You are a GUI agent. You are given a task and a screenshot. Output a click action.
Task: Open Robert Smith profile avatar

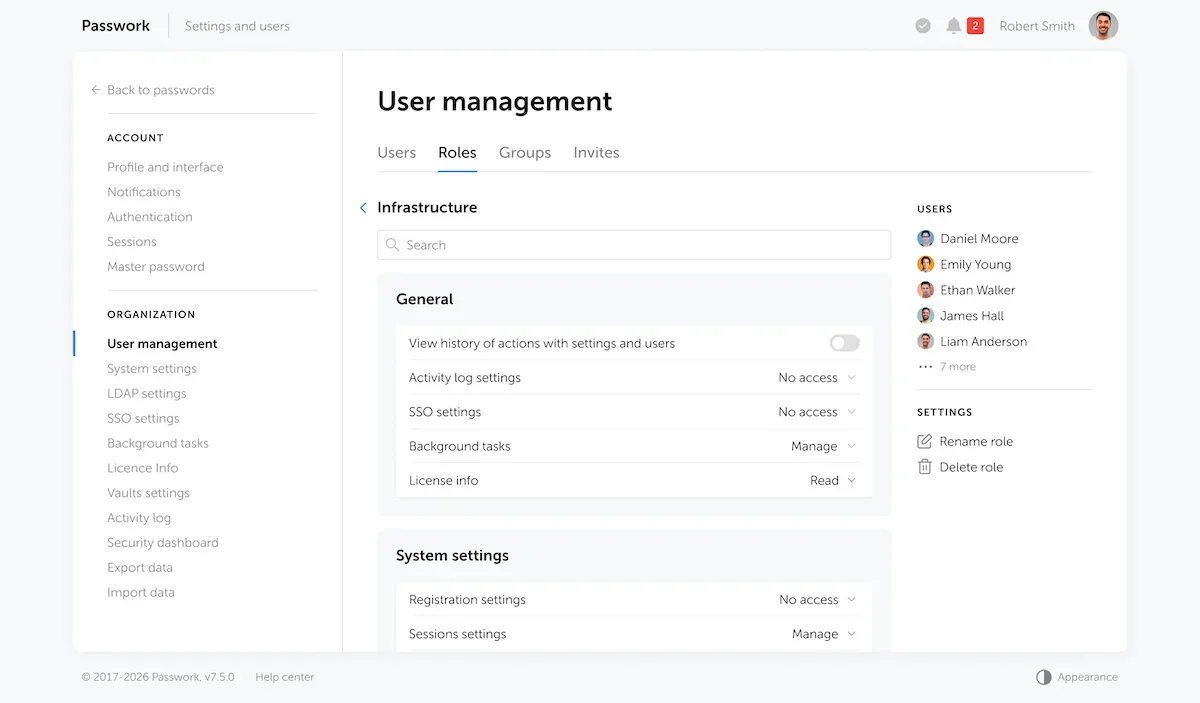(x=1103, y=26)
